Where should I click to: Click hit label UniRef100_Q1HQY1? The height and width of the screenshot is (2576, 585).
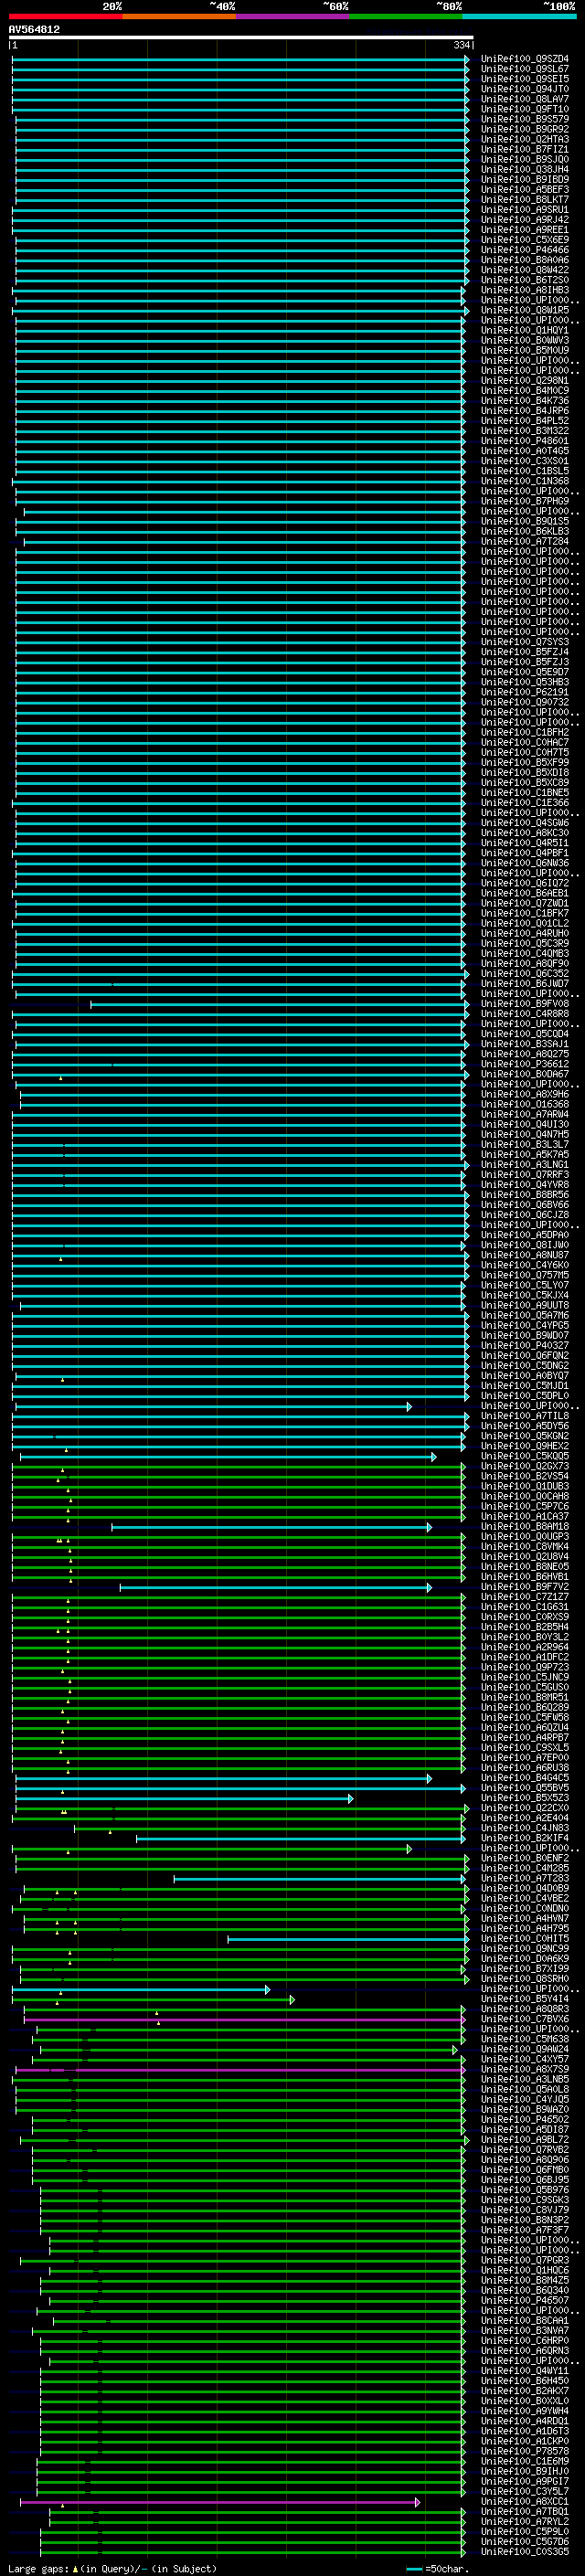[524, 330]
